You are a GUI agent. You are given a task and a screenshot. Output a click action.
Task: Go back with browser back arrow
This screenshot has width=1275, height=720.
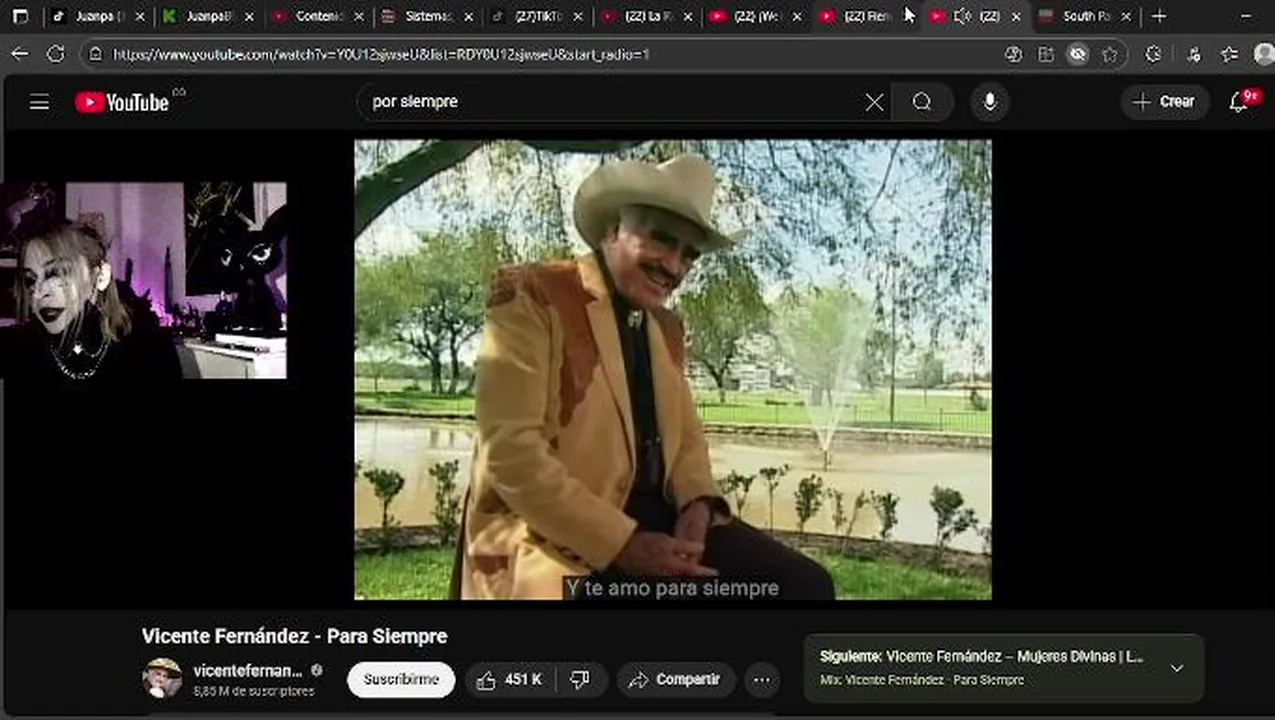coord(20,54)
